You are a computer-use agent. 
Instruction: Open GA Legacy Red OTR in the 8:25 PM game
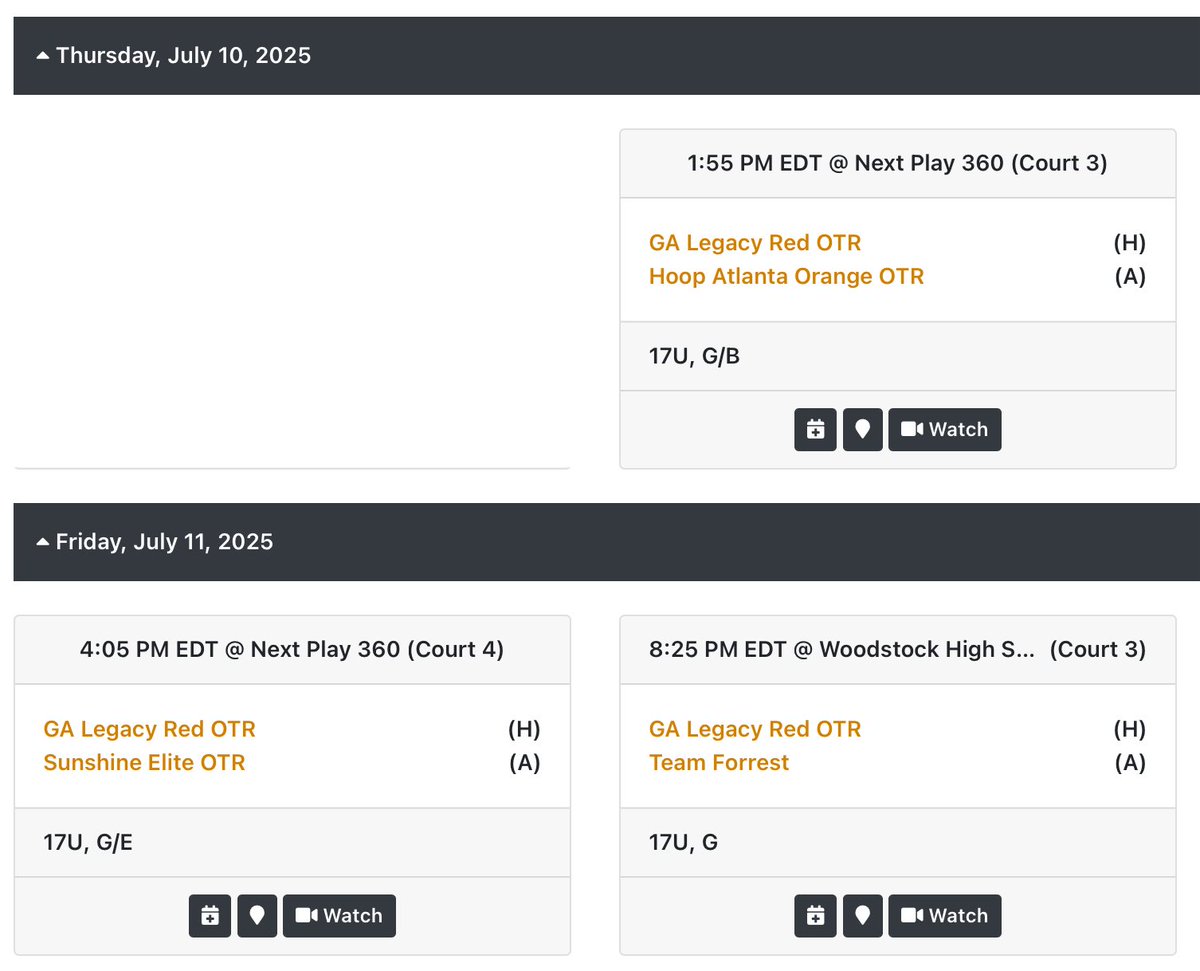tap(755, 729)
